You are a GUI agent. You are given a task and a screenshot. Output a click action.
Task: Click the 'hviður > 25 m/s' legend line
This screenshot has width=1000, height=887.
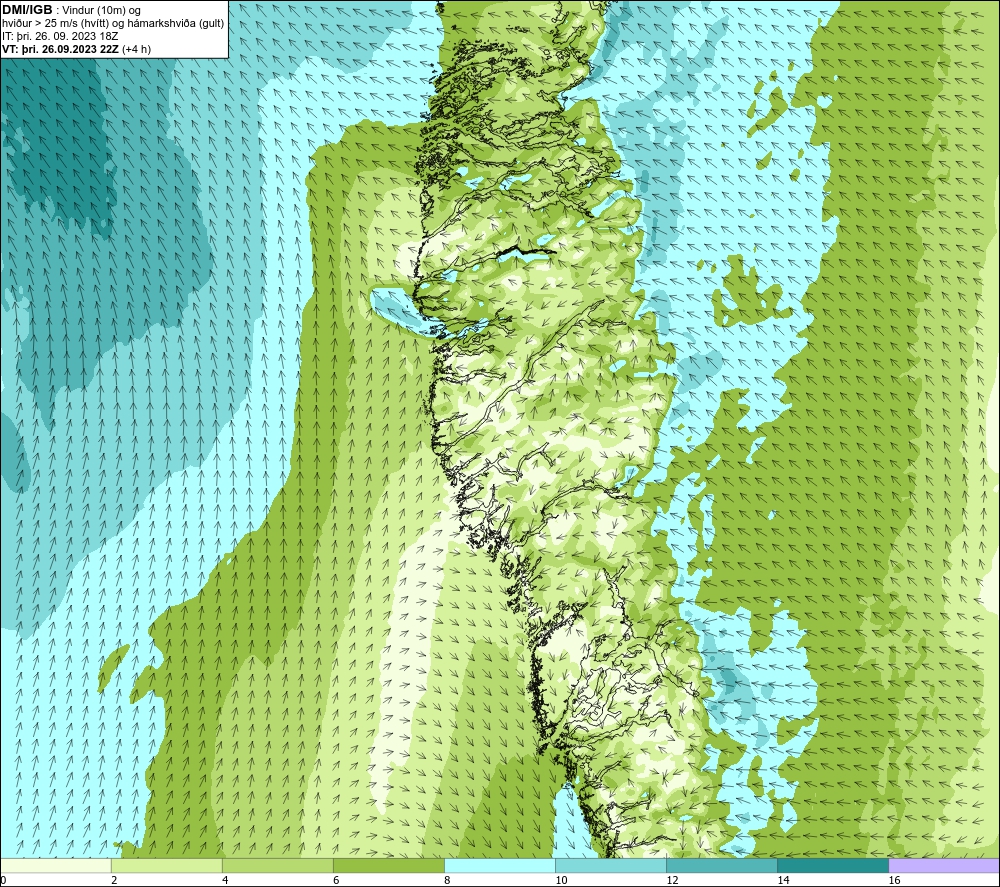tap(113, 24)
